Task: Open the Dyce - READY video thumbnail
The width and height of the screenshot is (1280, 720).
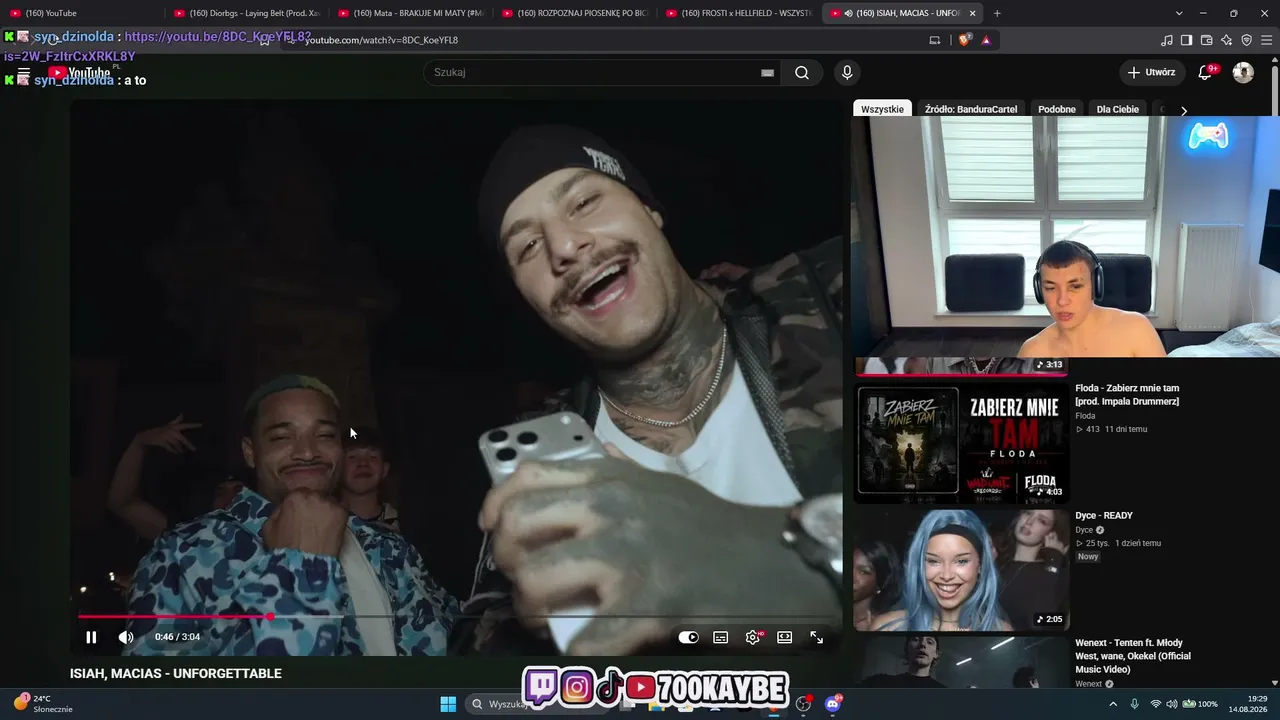Action: 961,570
